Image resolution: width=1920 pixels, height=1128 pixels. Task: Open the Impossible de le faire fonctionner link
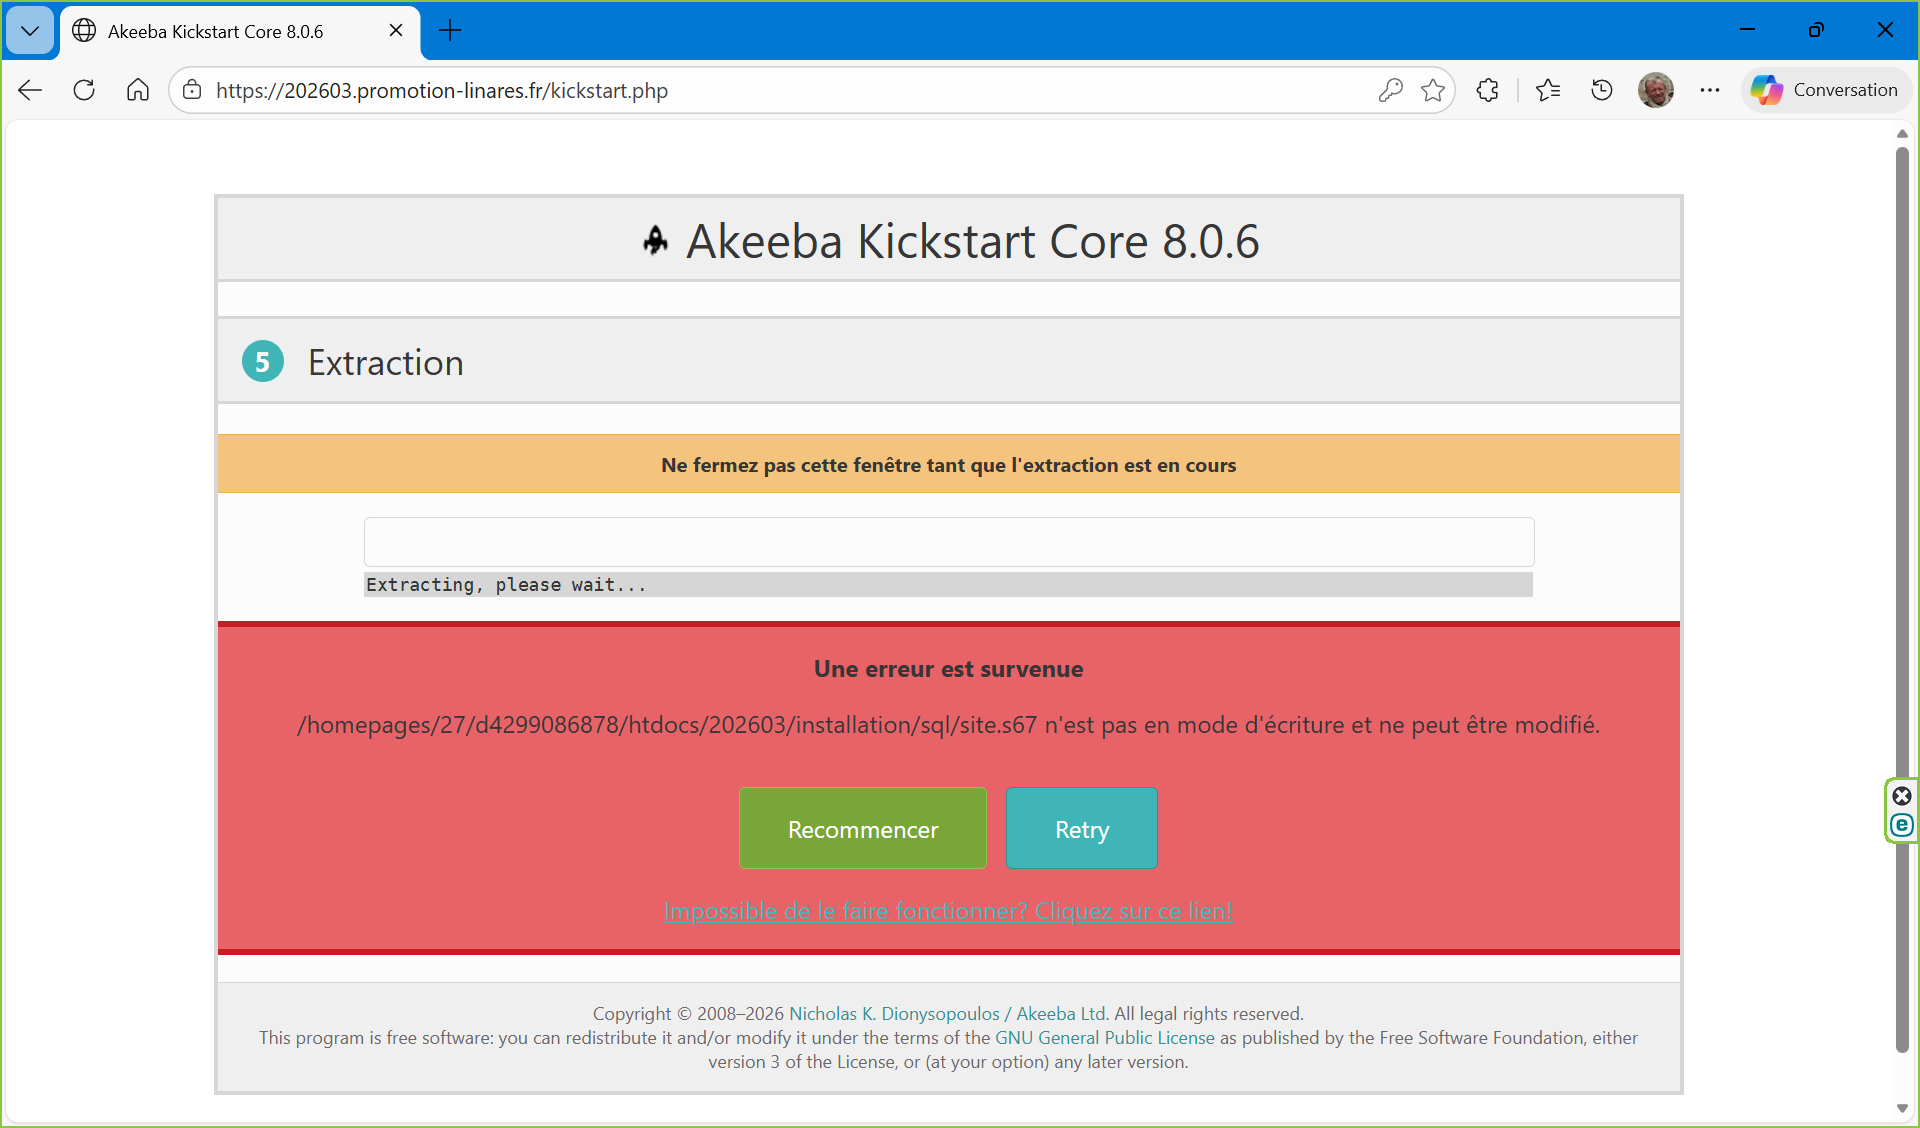947,911
